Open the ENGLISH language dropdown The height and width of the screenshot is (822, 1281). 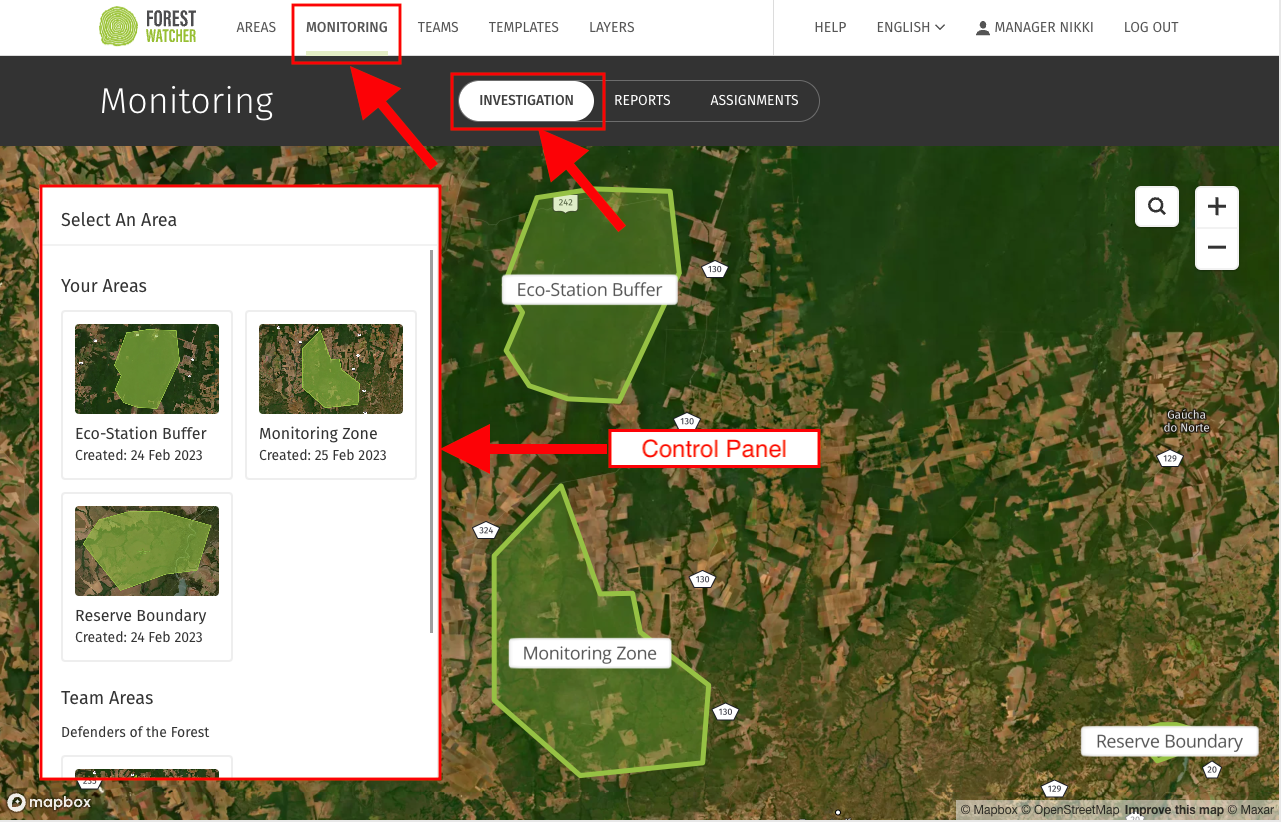(x=908, y=27)
